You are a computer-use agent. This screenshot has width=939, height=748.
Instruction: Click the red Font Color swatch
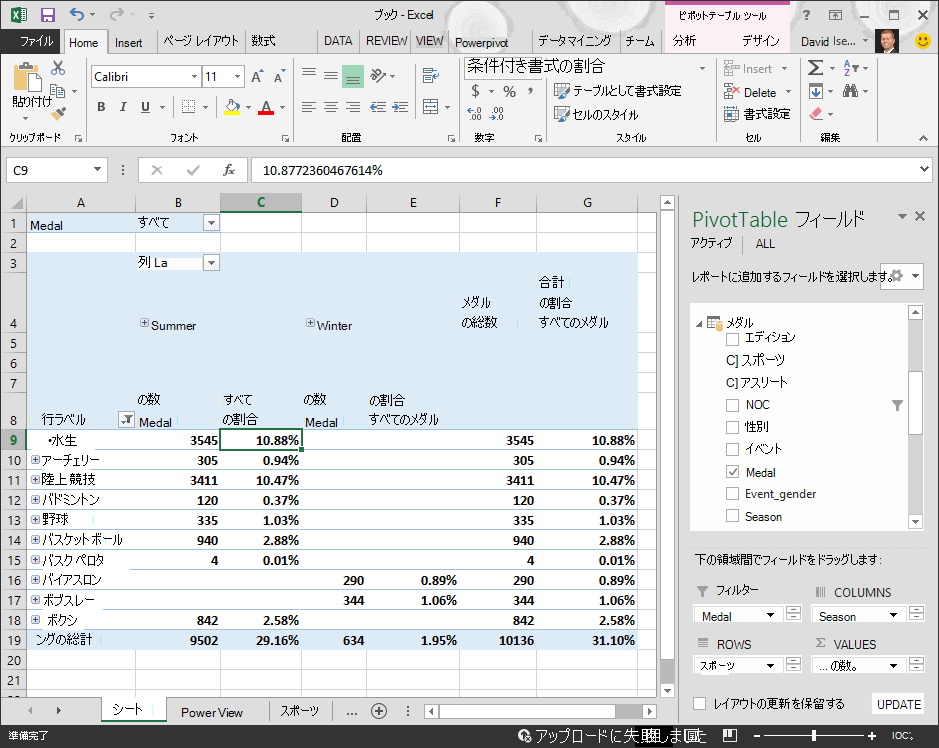tap(266, 107)
